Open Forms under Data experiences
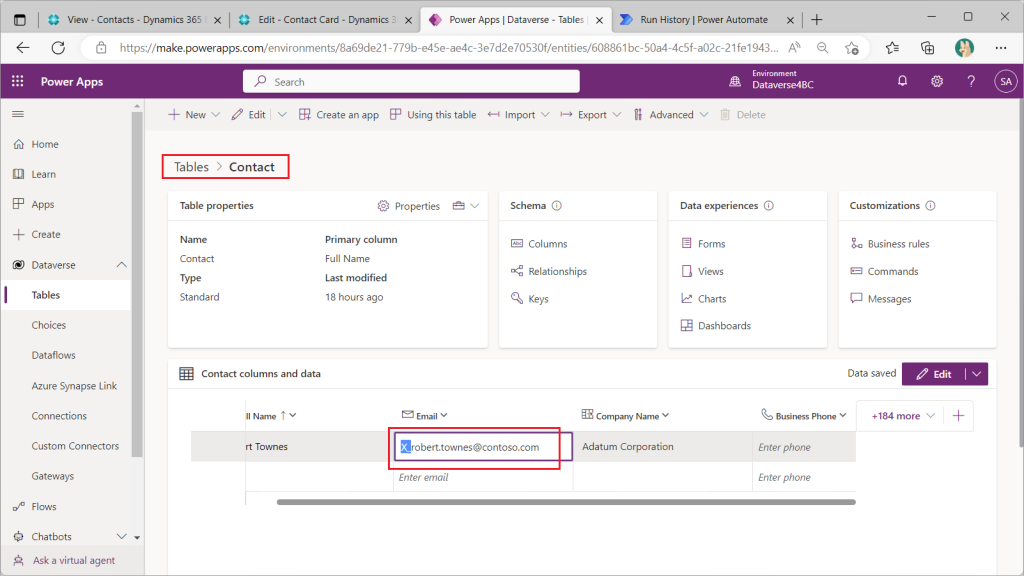The height and width of the screenshot is (576, 1024). (711, 244)
